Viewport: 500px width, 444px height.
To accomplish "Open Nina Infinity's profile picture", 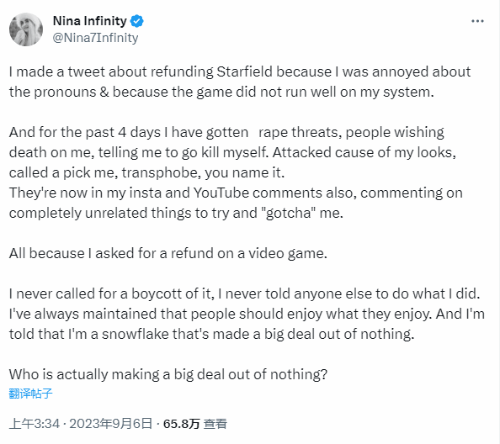I will 26,29.
